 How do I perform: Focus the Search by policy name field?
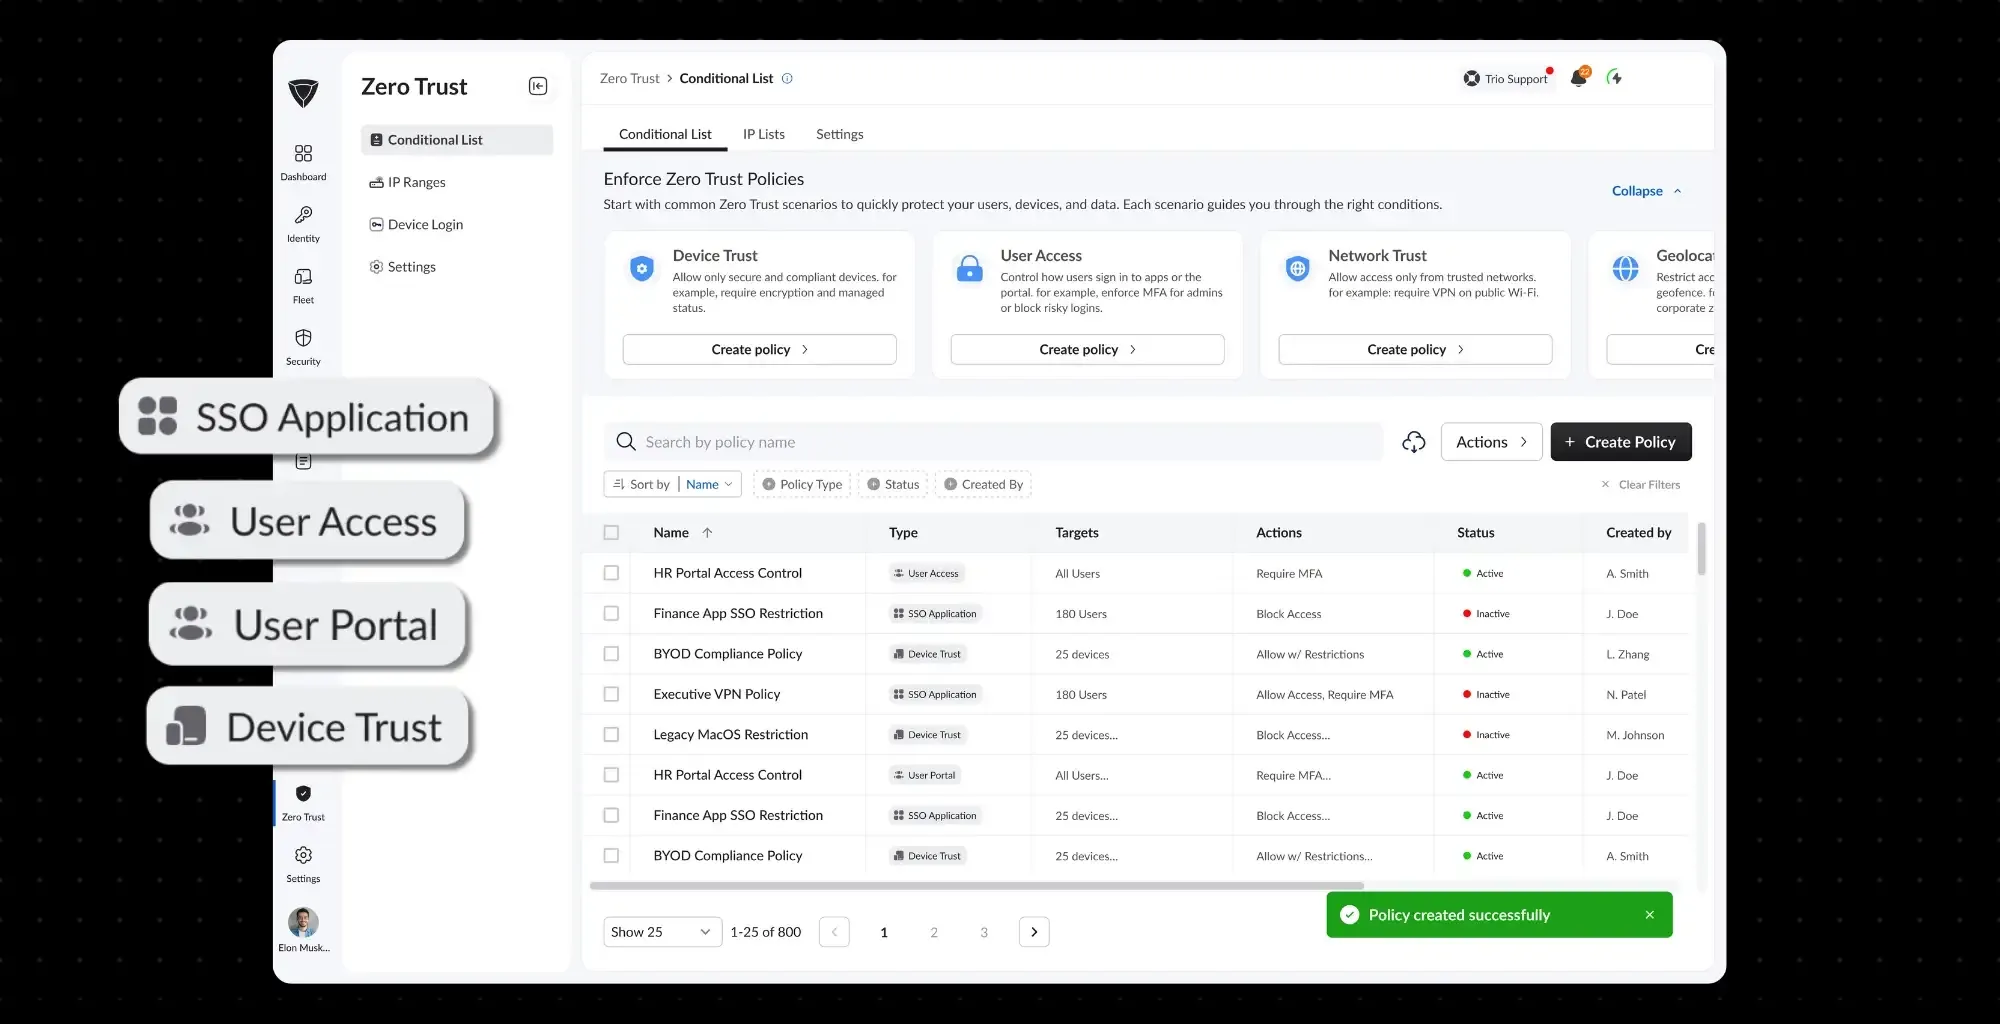click(x=993, y=442)
